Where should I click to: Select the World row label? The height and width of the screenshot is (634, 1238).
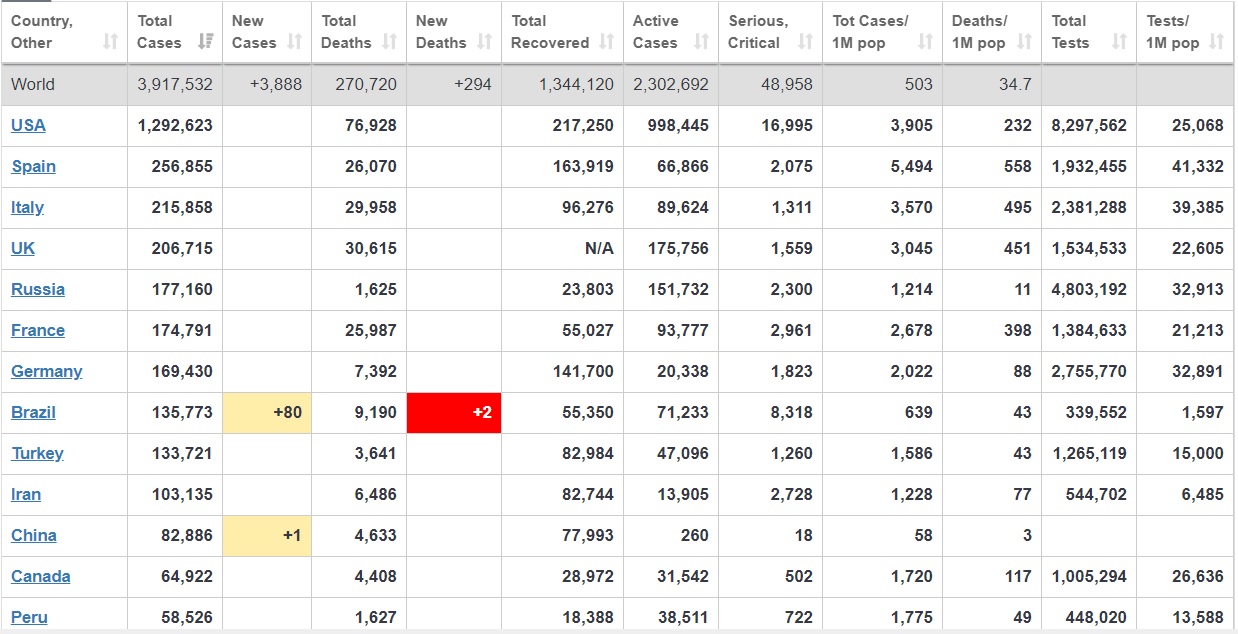click(33, 84)
